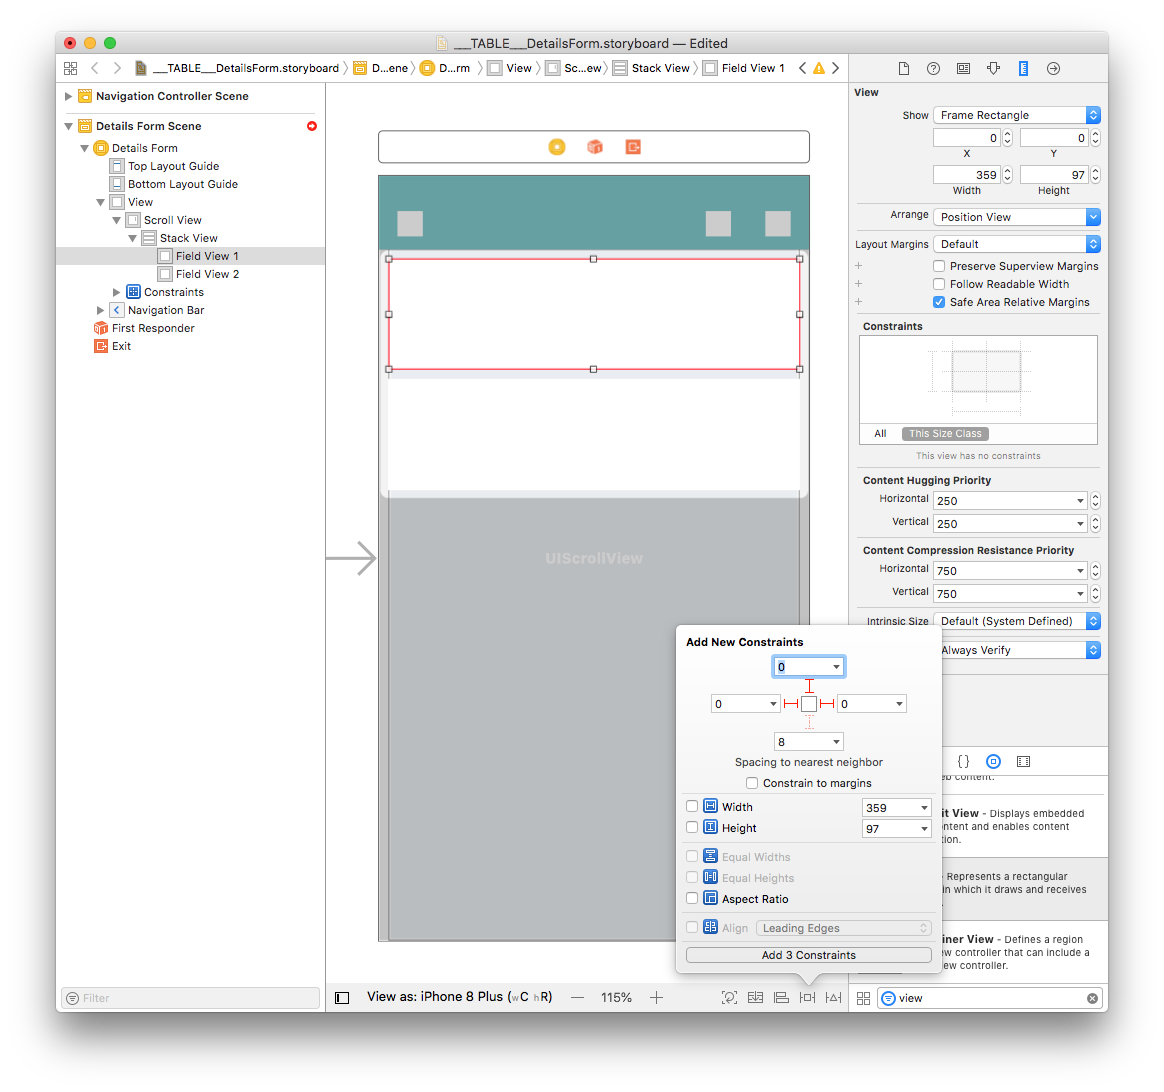
Task: Show the Quick Help inspector
Action: 933,68
